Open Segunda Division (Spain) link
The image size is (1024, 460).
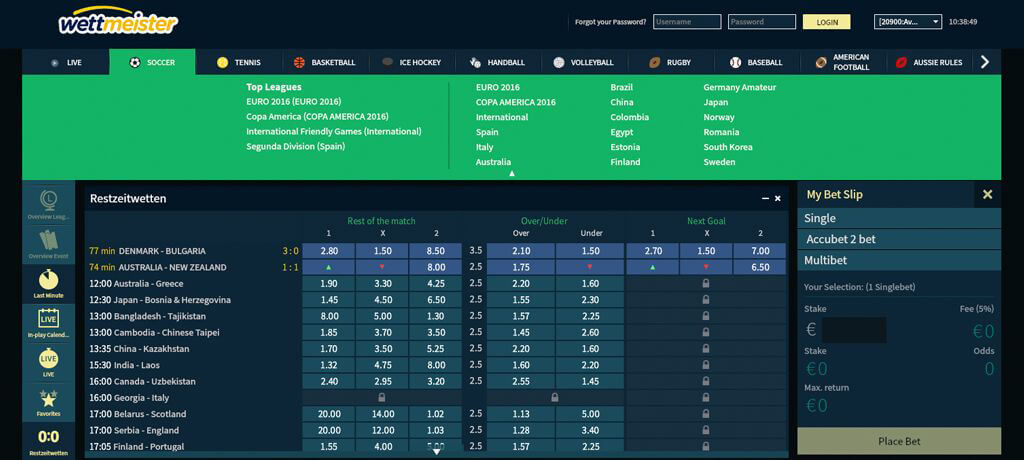296,146
